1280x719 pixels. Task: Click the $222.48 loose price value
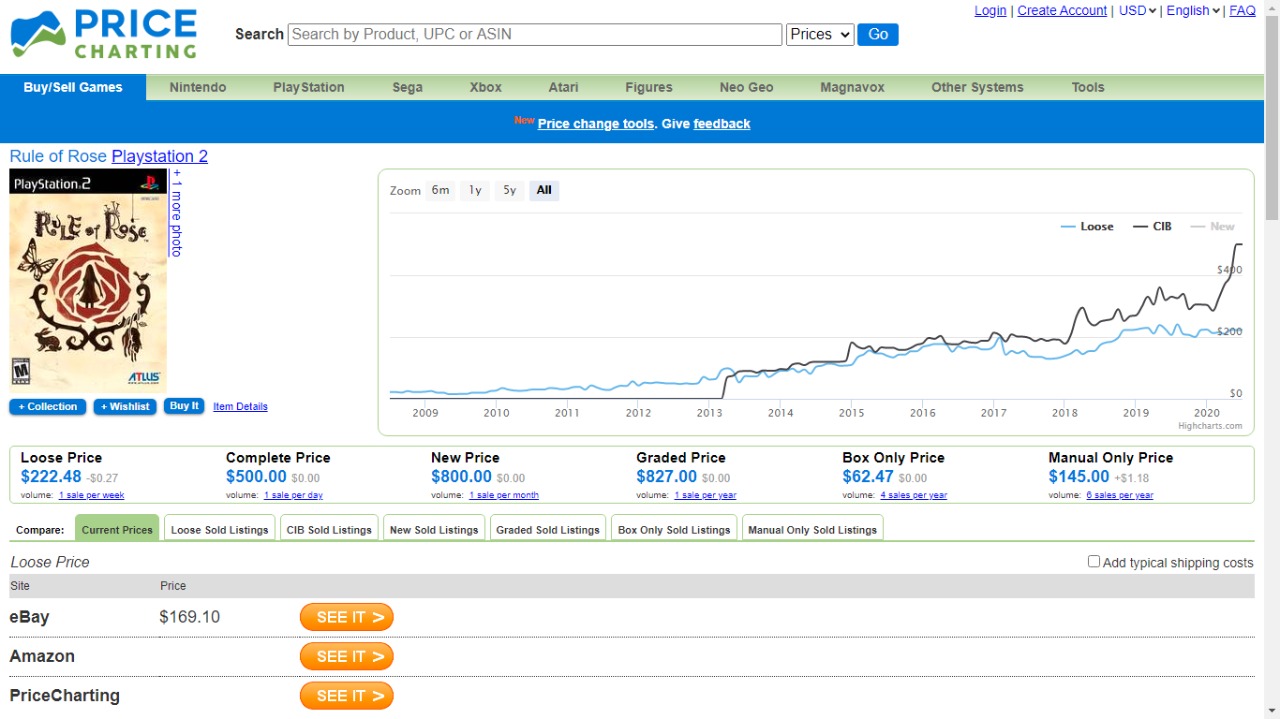point(51,477)
